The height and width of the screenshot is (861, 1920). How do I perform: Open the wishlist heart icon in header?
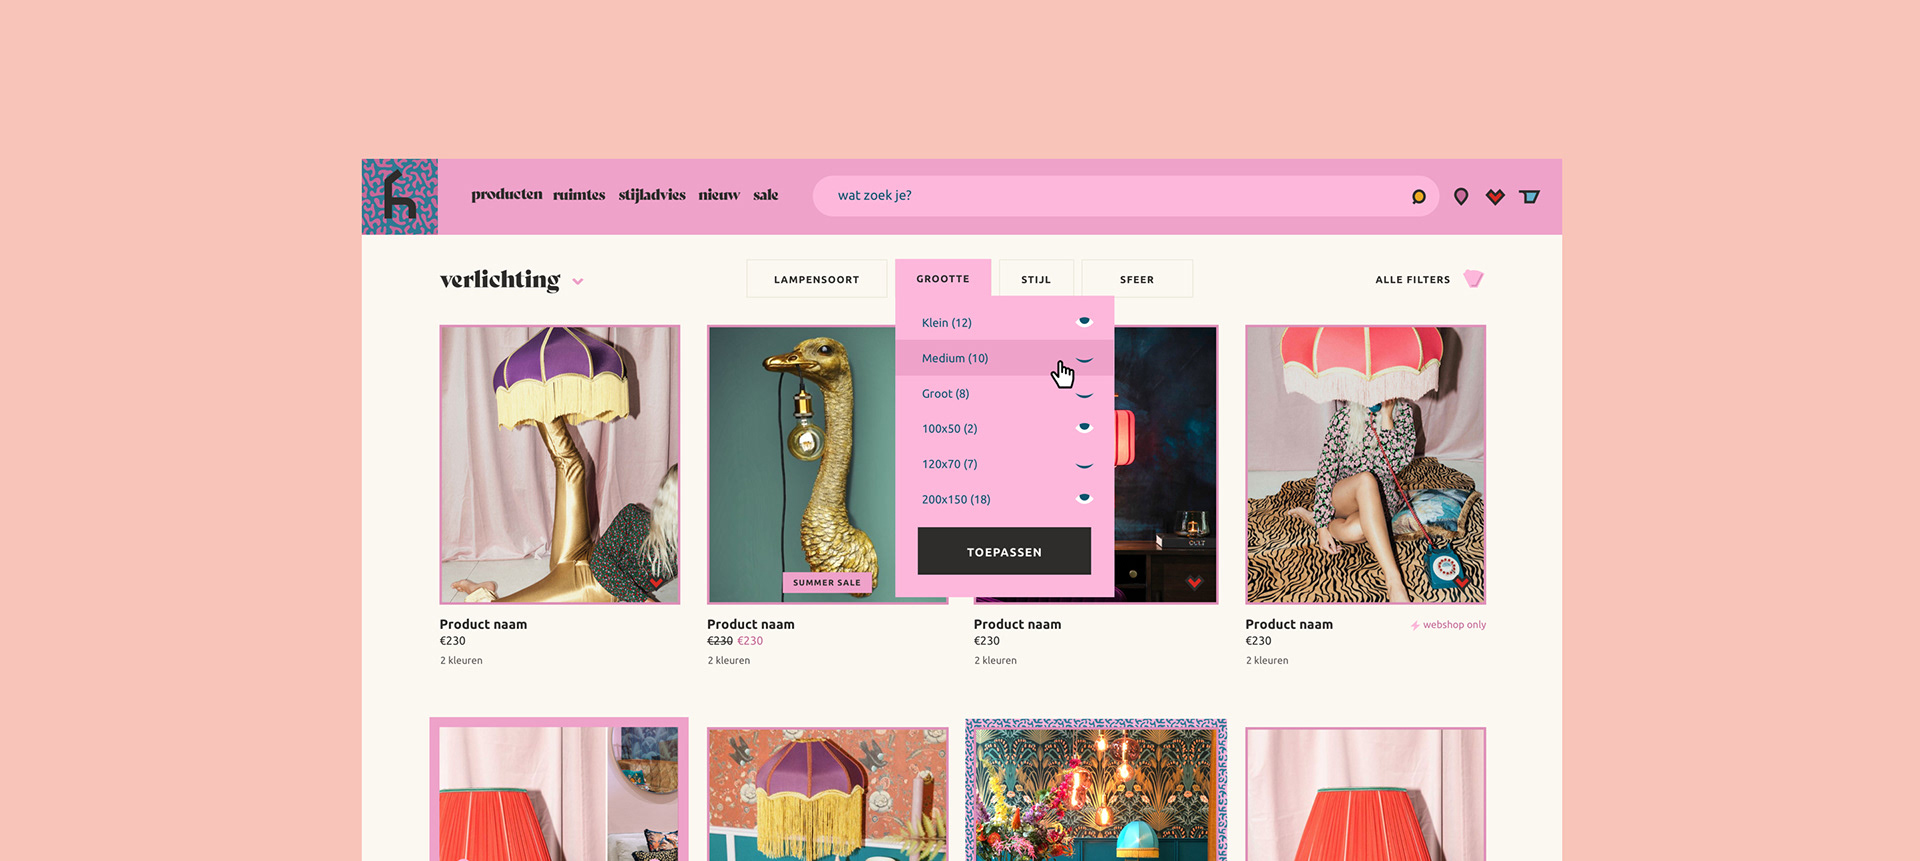[x=1495, y=197]
